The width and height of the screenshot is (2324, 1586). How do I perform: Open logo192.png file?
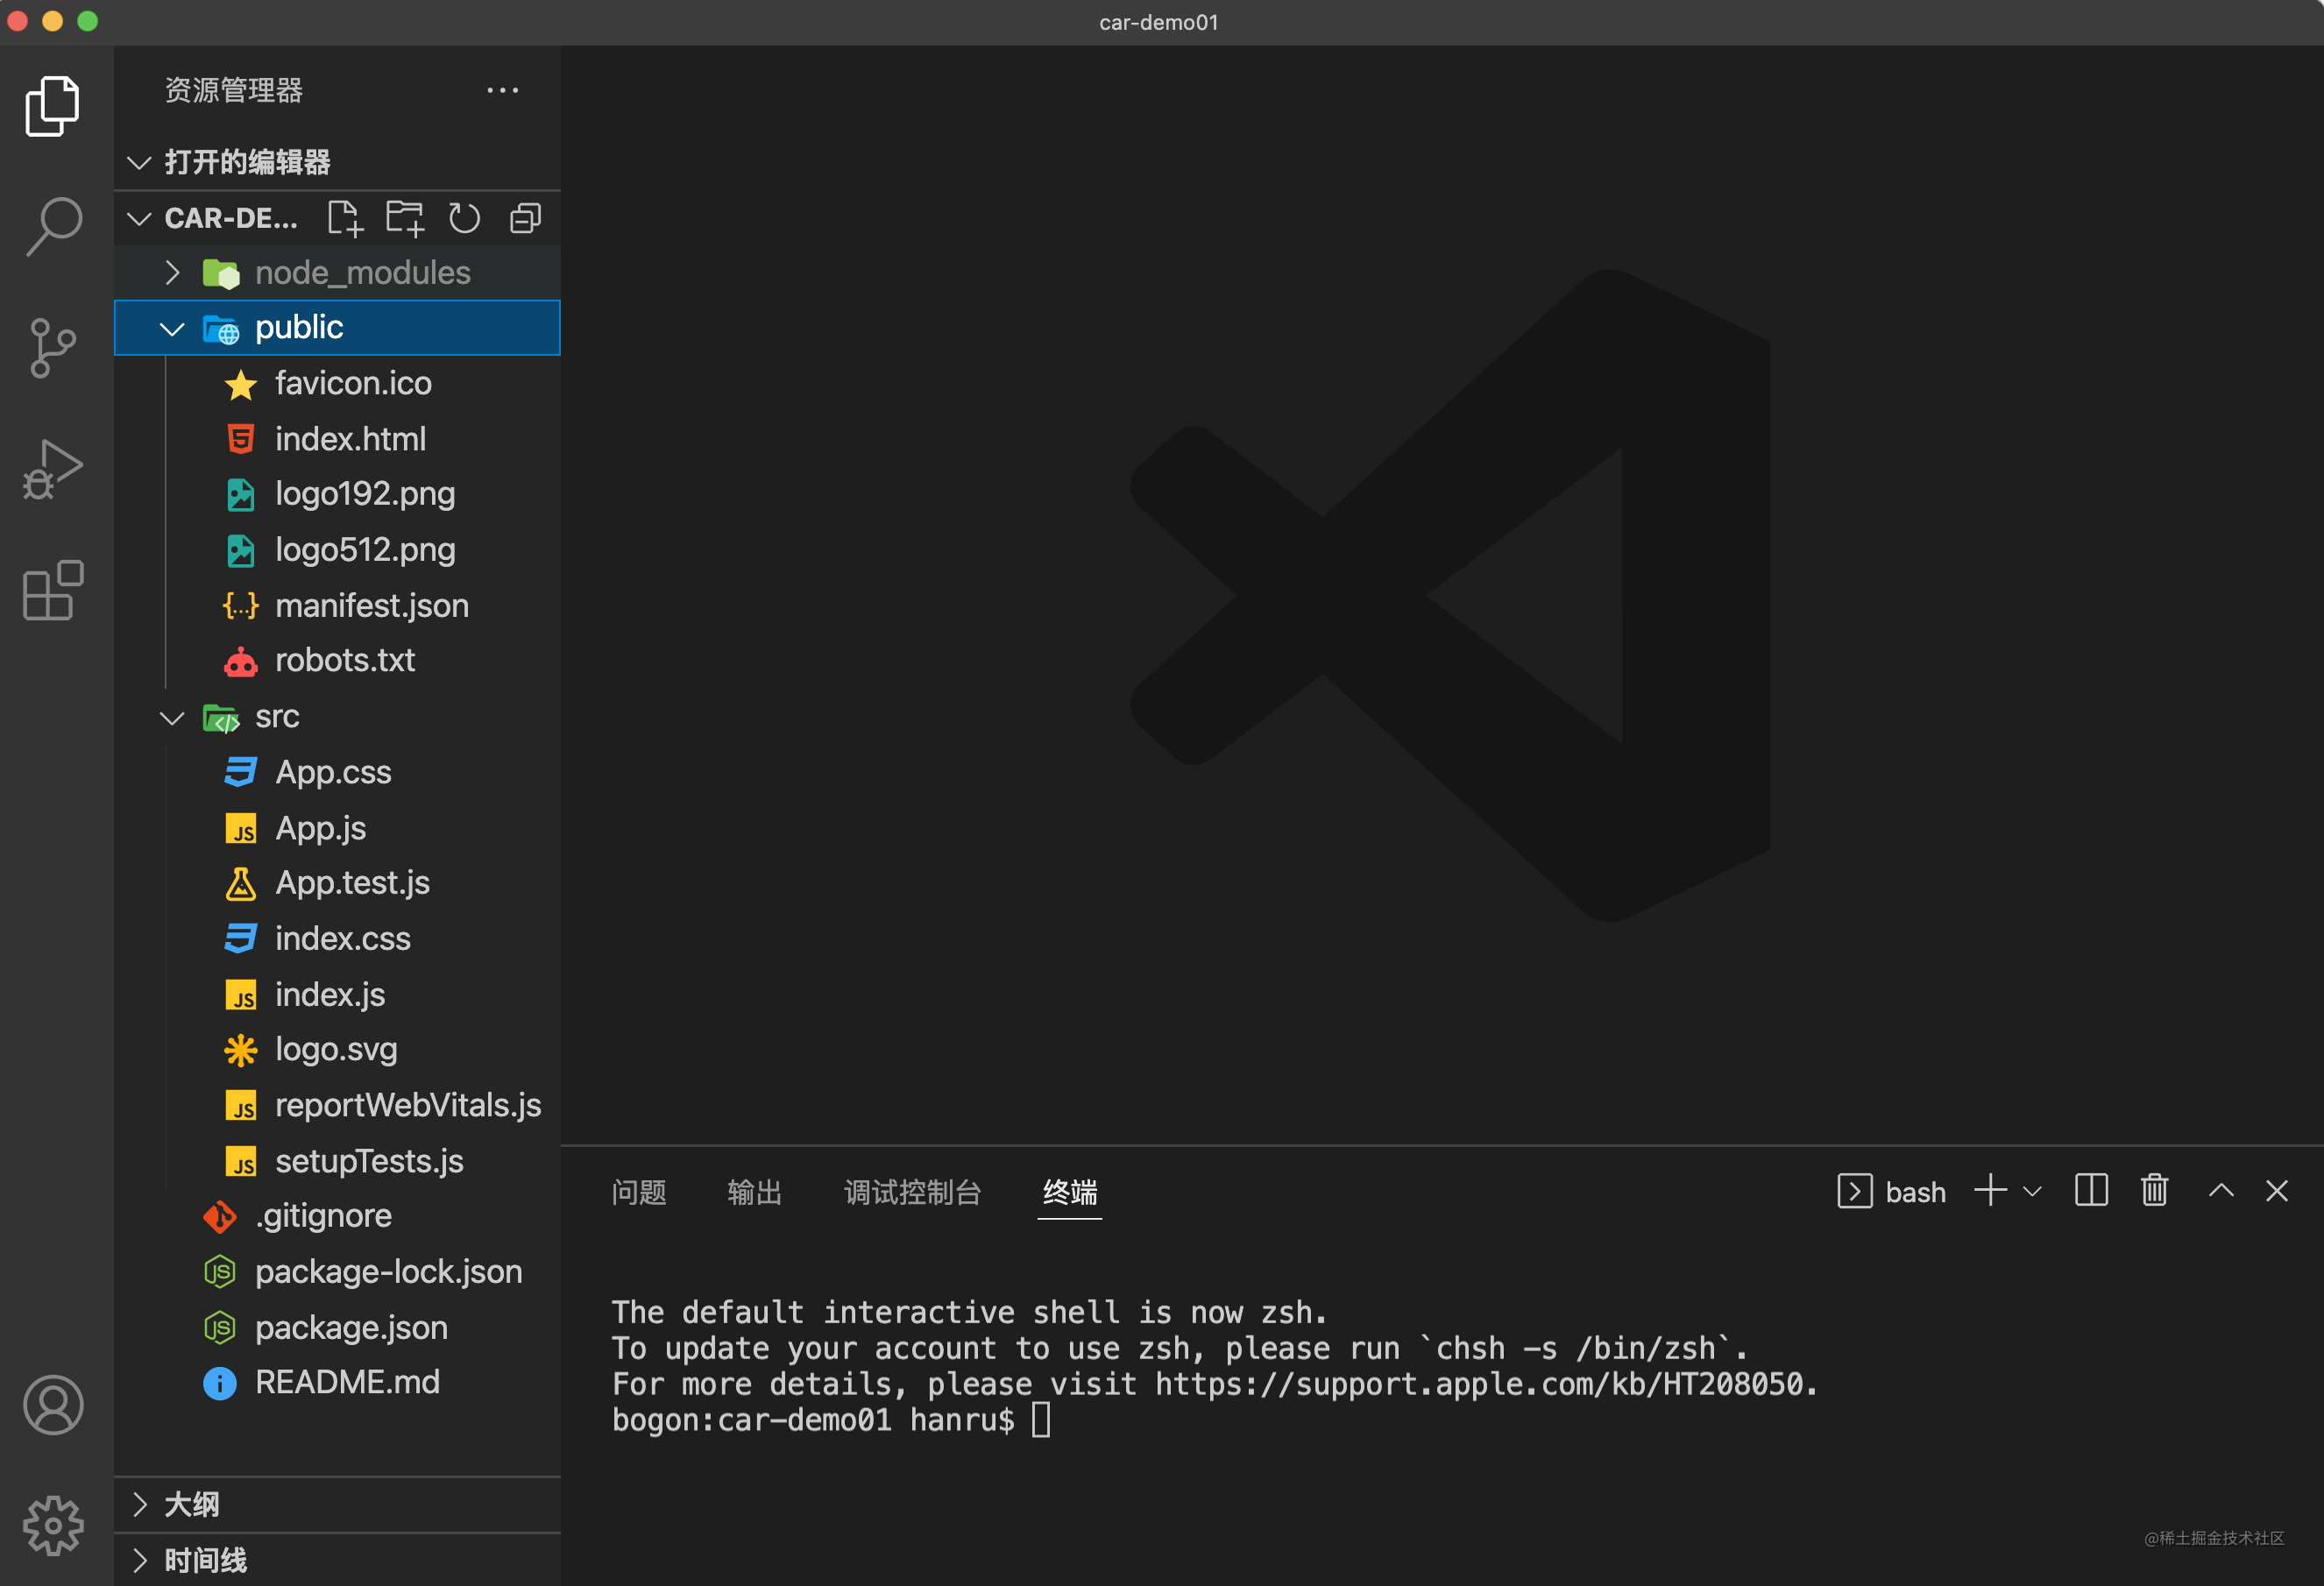point(337,494)
